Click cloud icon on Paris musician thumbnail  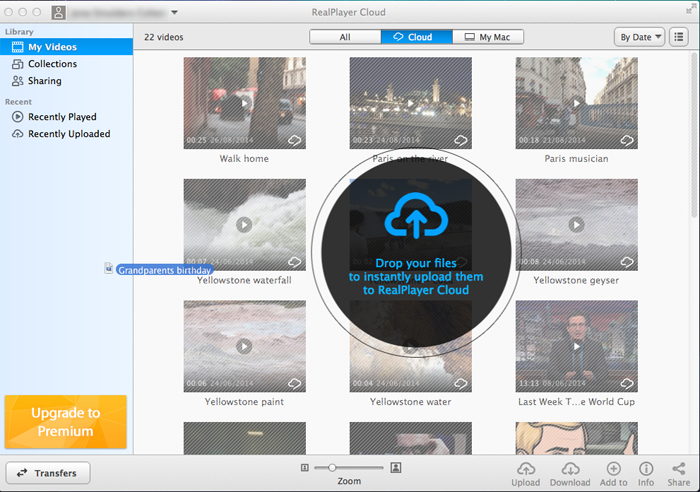(x=627, y=140)
